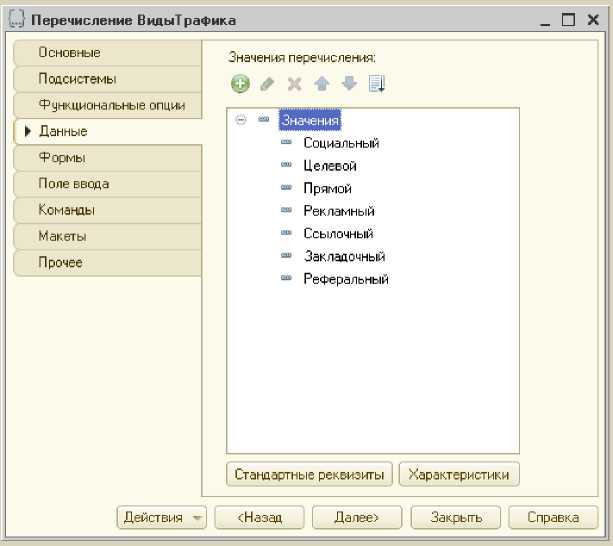Click the move up arrow icon
Screen dimensions: 613x546
click(x=322, y=84)
